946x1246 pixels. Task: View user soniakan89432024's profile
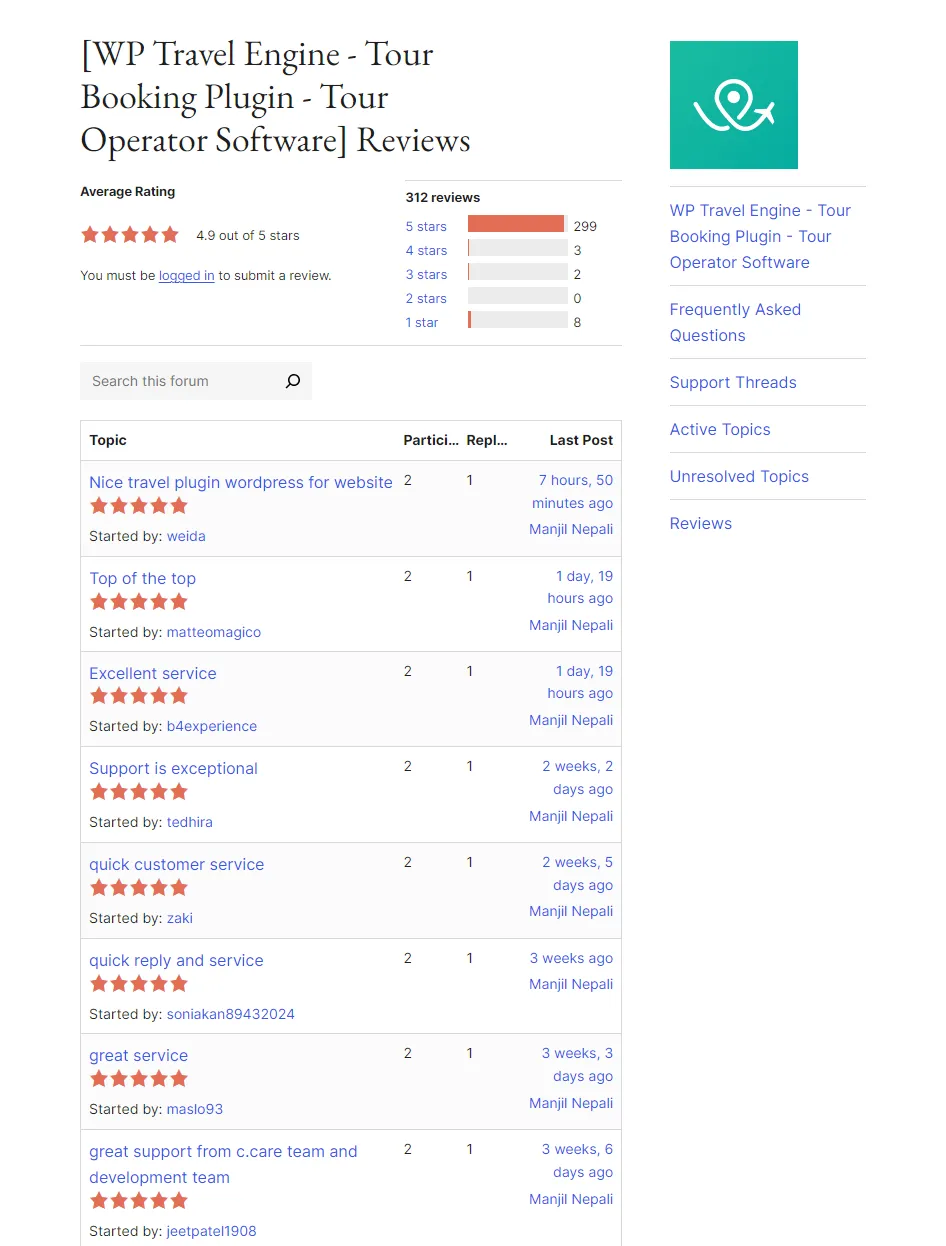click(x=231, y=1014)
